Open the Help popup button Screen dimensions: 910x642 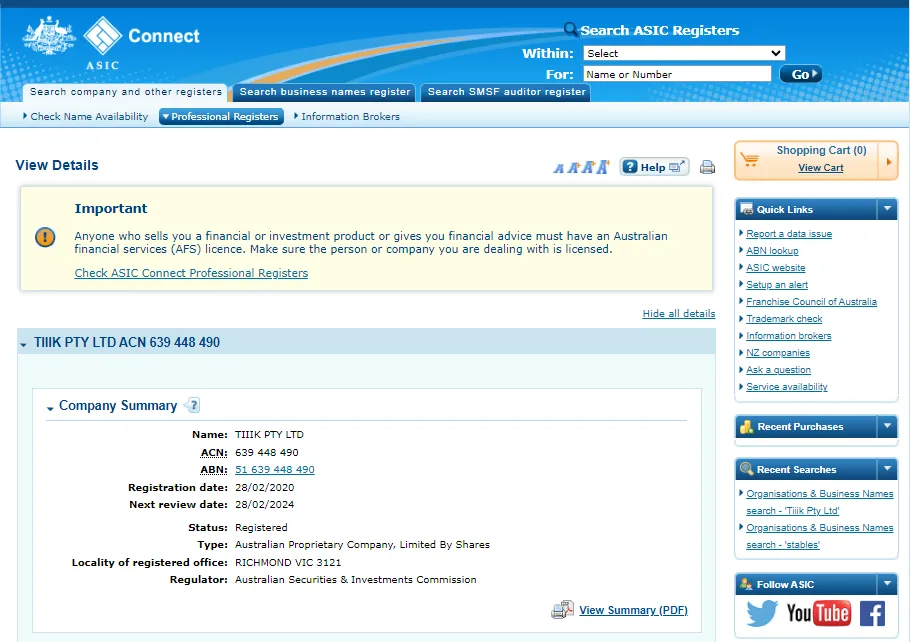coord(654,167)
